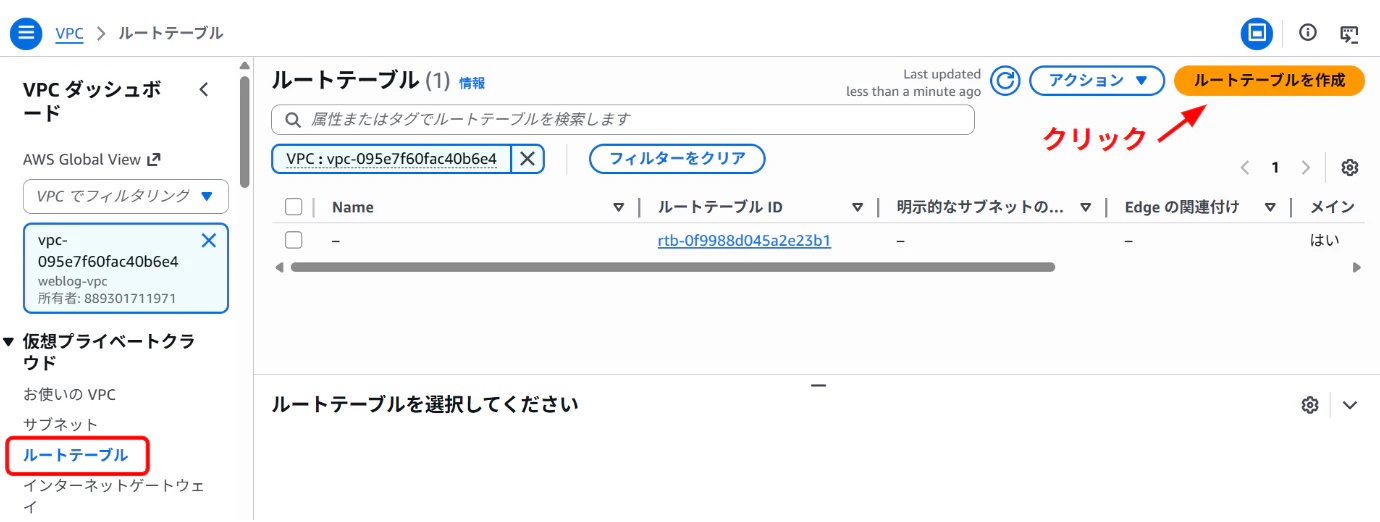
Task: Click the 情報 info link
Action: (472, 83)
